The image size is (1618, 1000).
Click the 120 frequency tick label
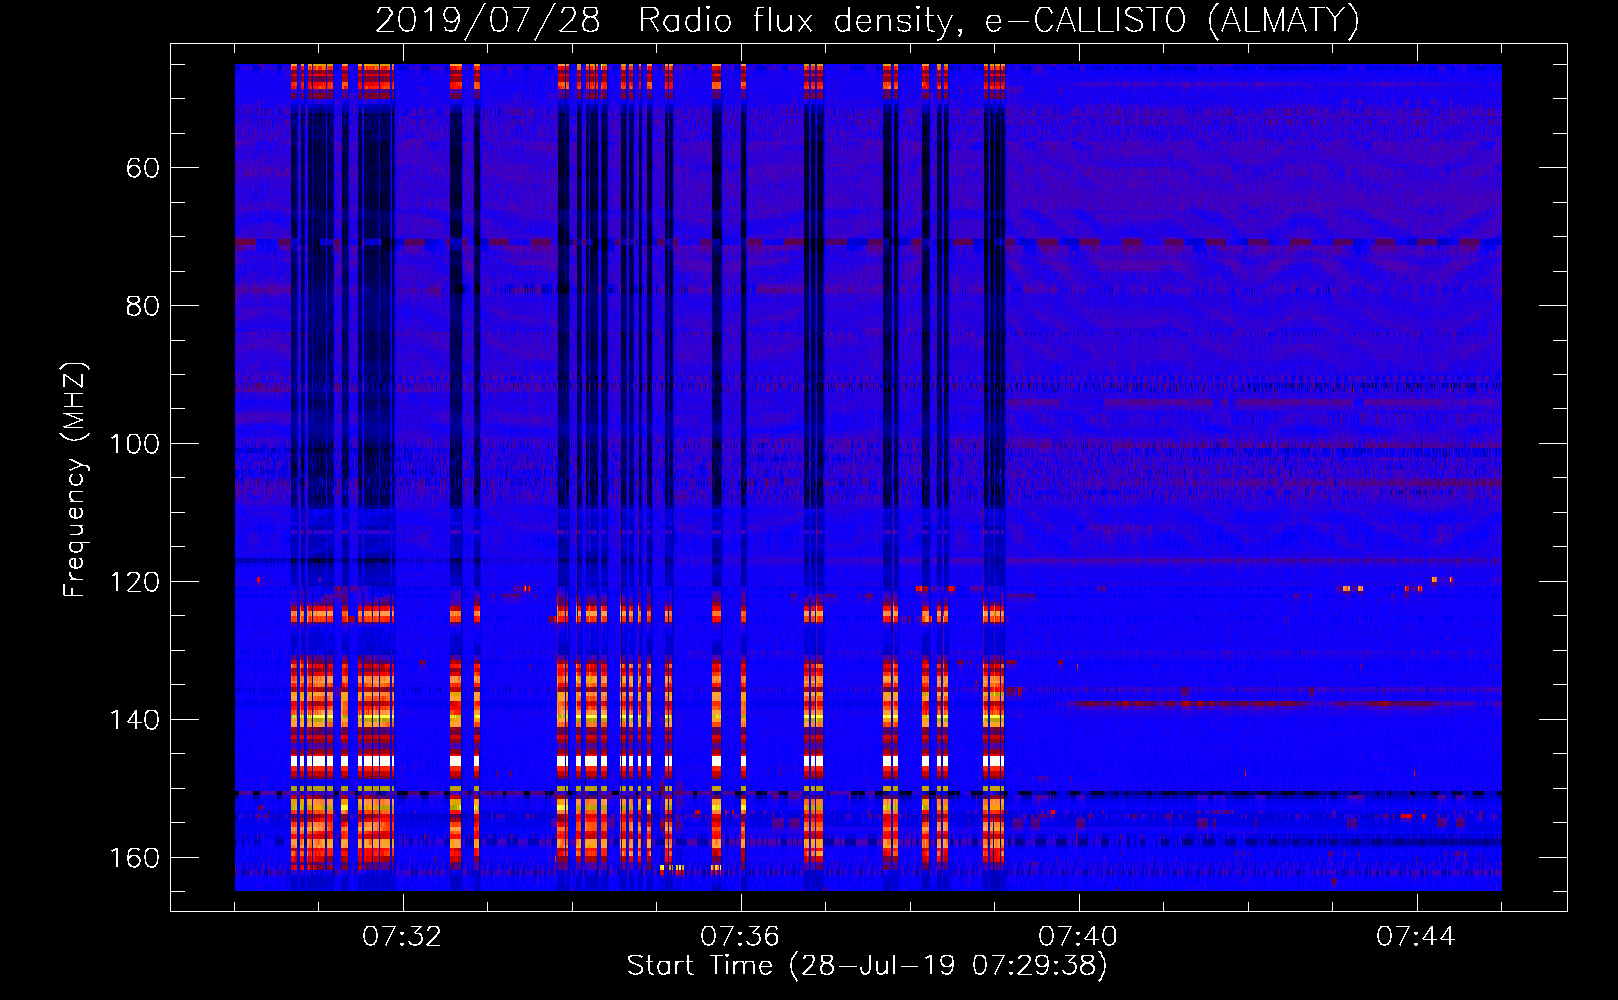click(135, 582)
